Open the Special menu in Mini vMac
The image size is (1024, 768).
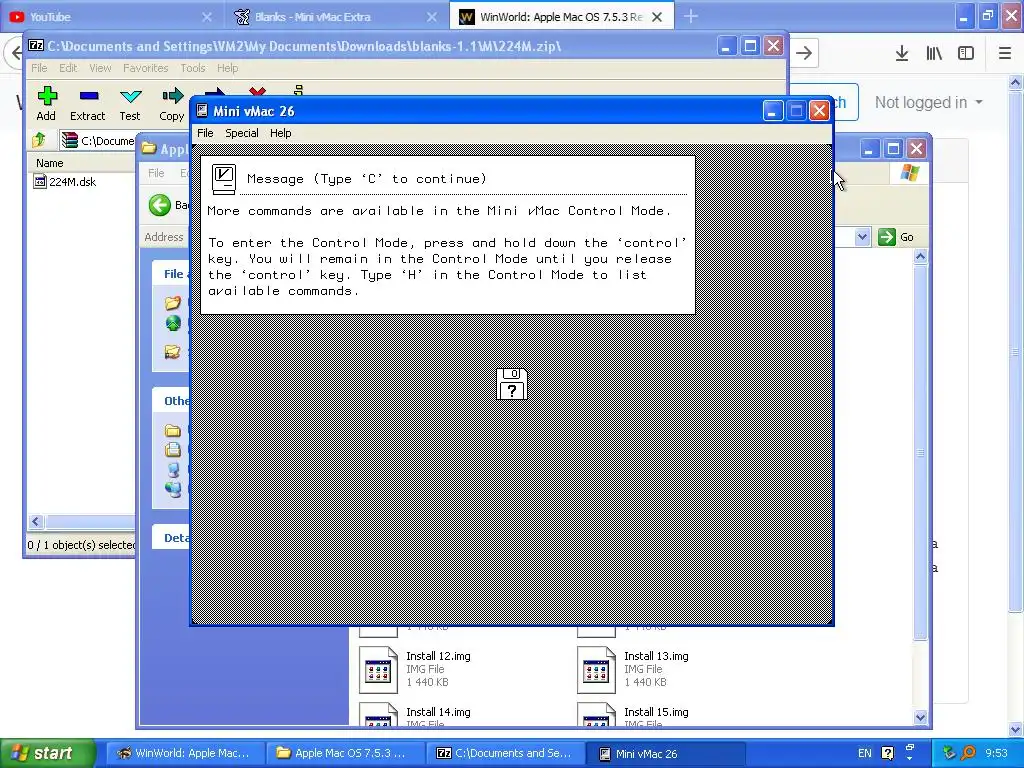(x=242, y=133)
